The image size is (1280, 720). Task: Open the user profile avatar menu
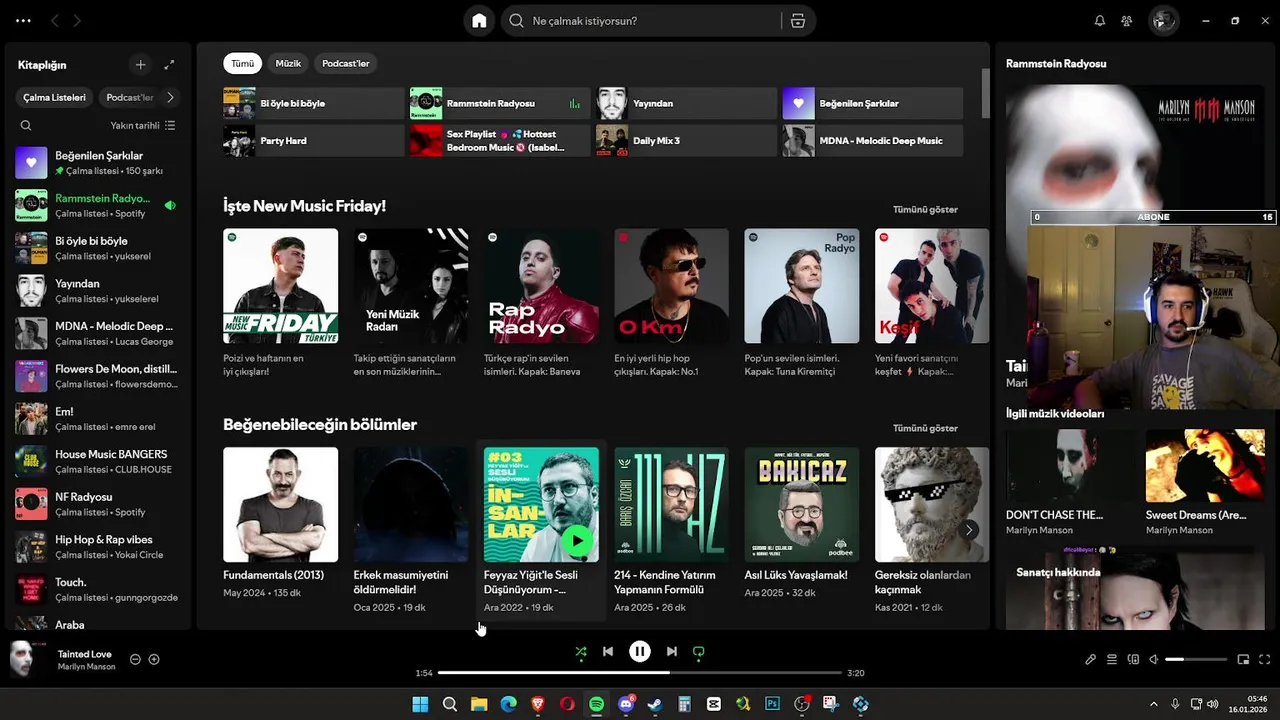click(x=1163, y=21)
